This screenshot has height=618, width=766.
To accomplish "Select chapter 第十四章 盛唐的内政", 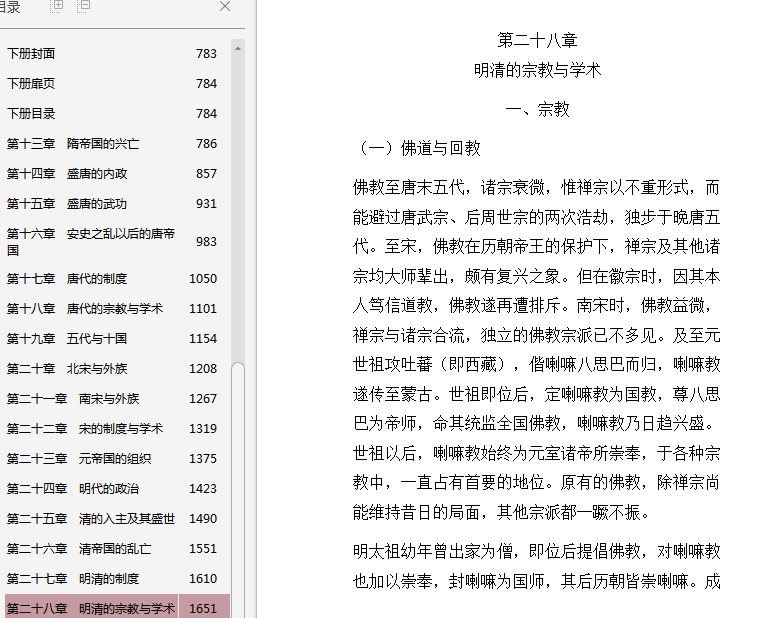I will (67, 174).
